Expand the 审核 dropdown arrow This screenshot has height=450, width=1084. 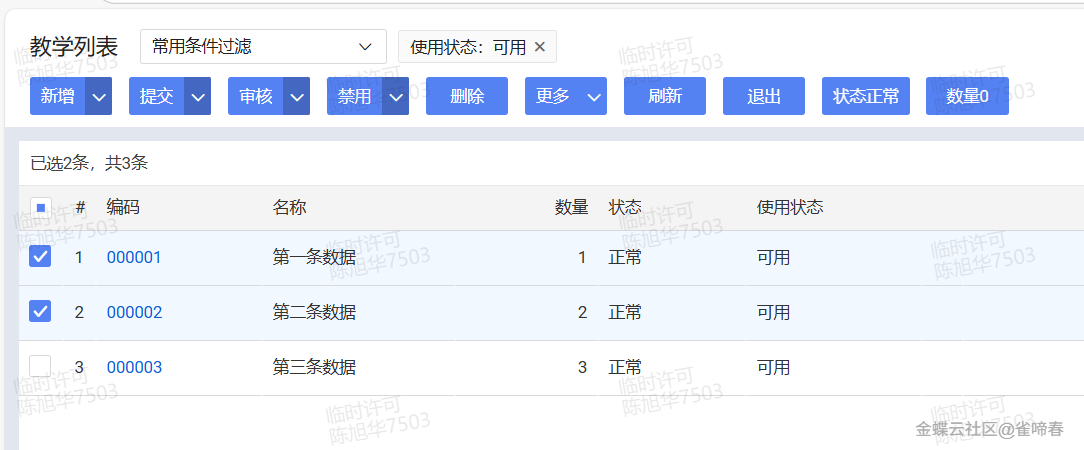tap(297, 96)
